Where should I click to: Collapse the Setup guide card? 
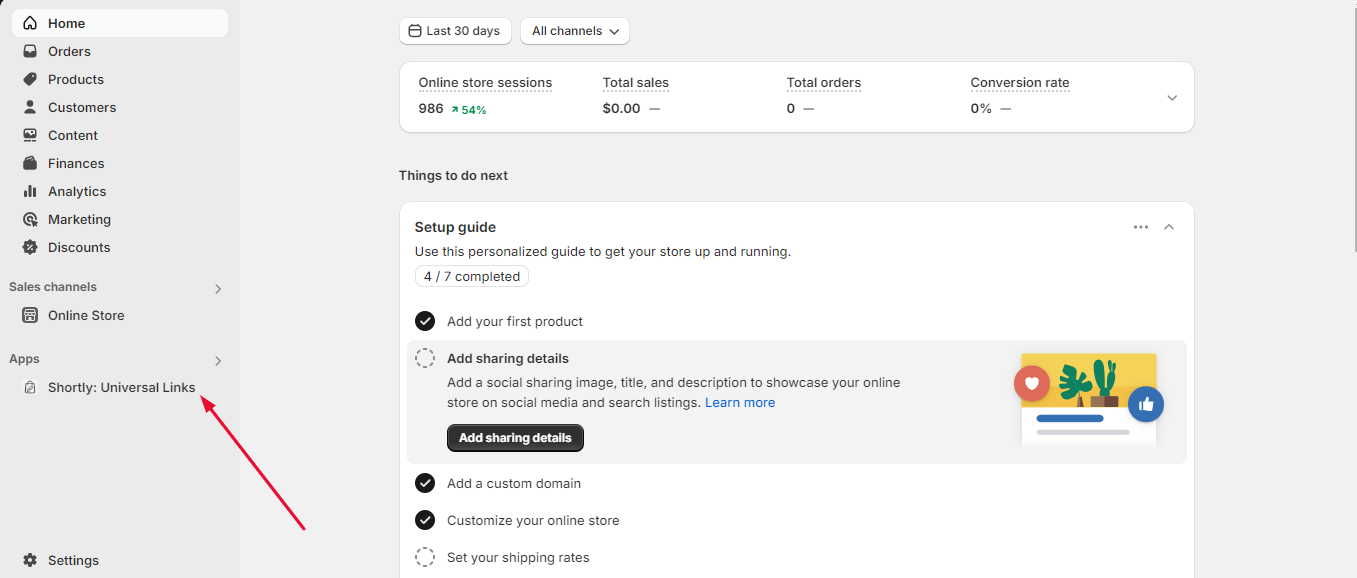point(1169,227)
